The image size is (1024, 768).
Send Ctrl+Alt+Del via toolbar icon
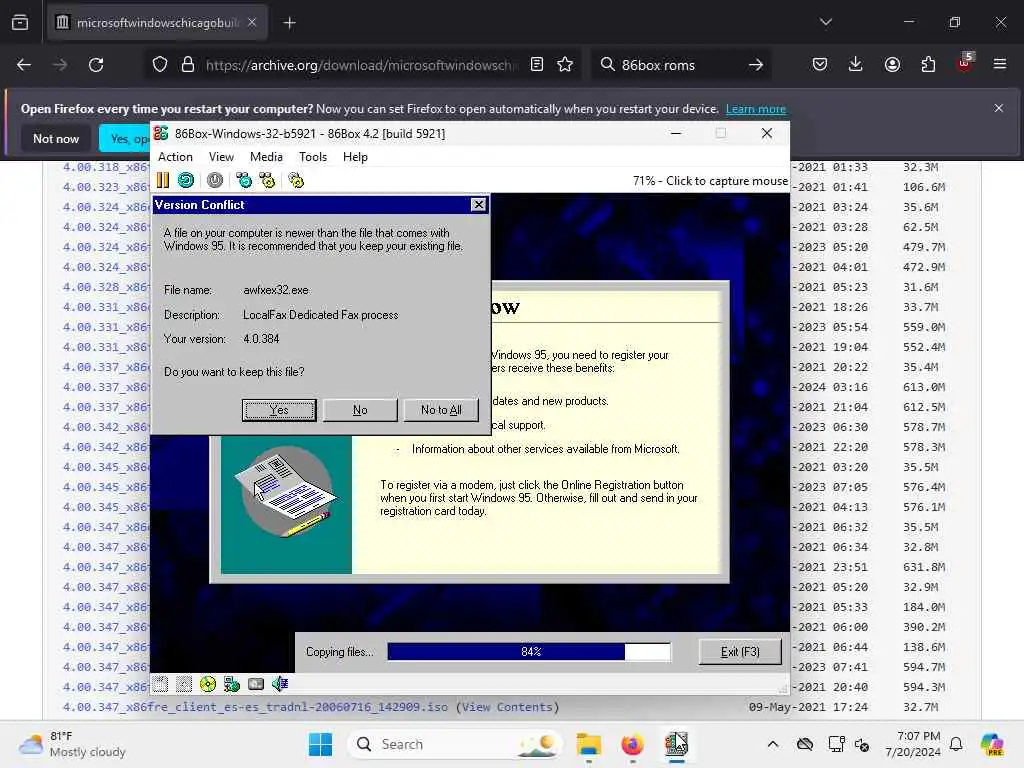pyautogui.click(x=244, y=180)
